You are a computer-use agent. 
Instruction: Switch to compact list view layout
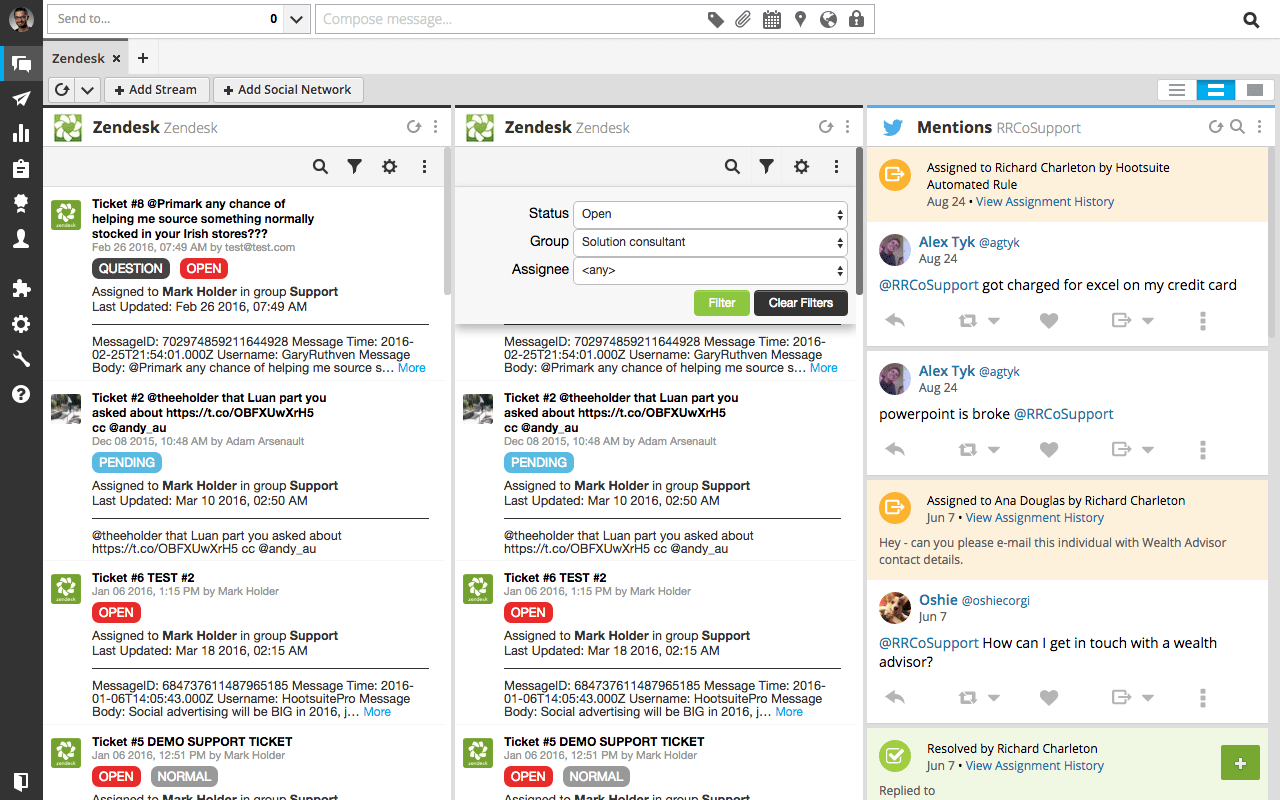pyautogui.click(x=1177, y=90)
